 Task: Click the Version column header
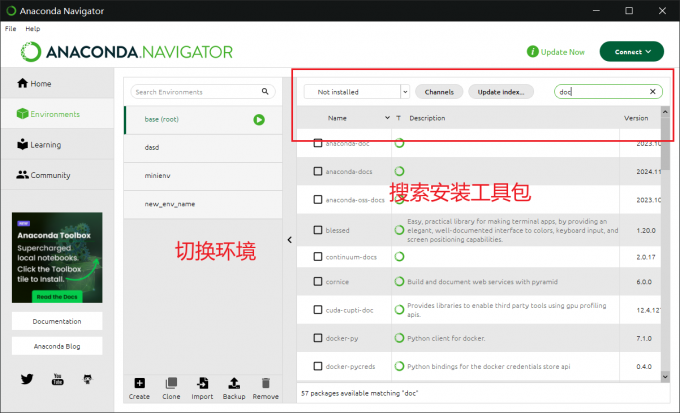pos(636,118)
